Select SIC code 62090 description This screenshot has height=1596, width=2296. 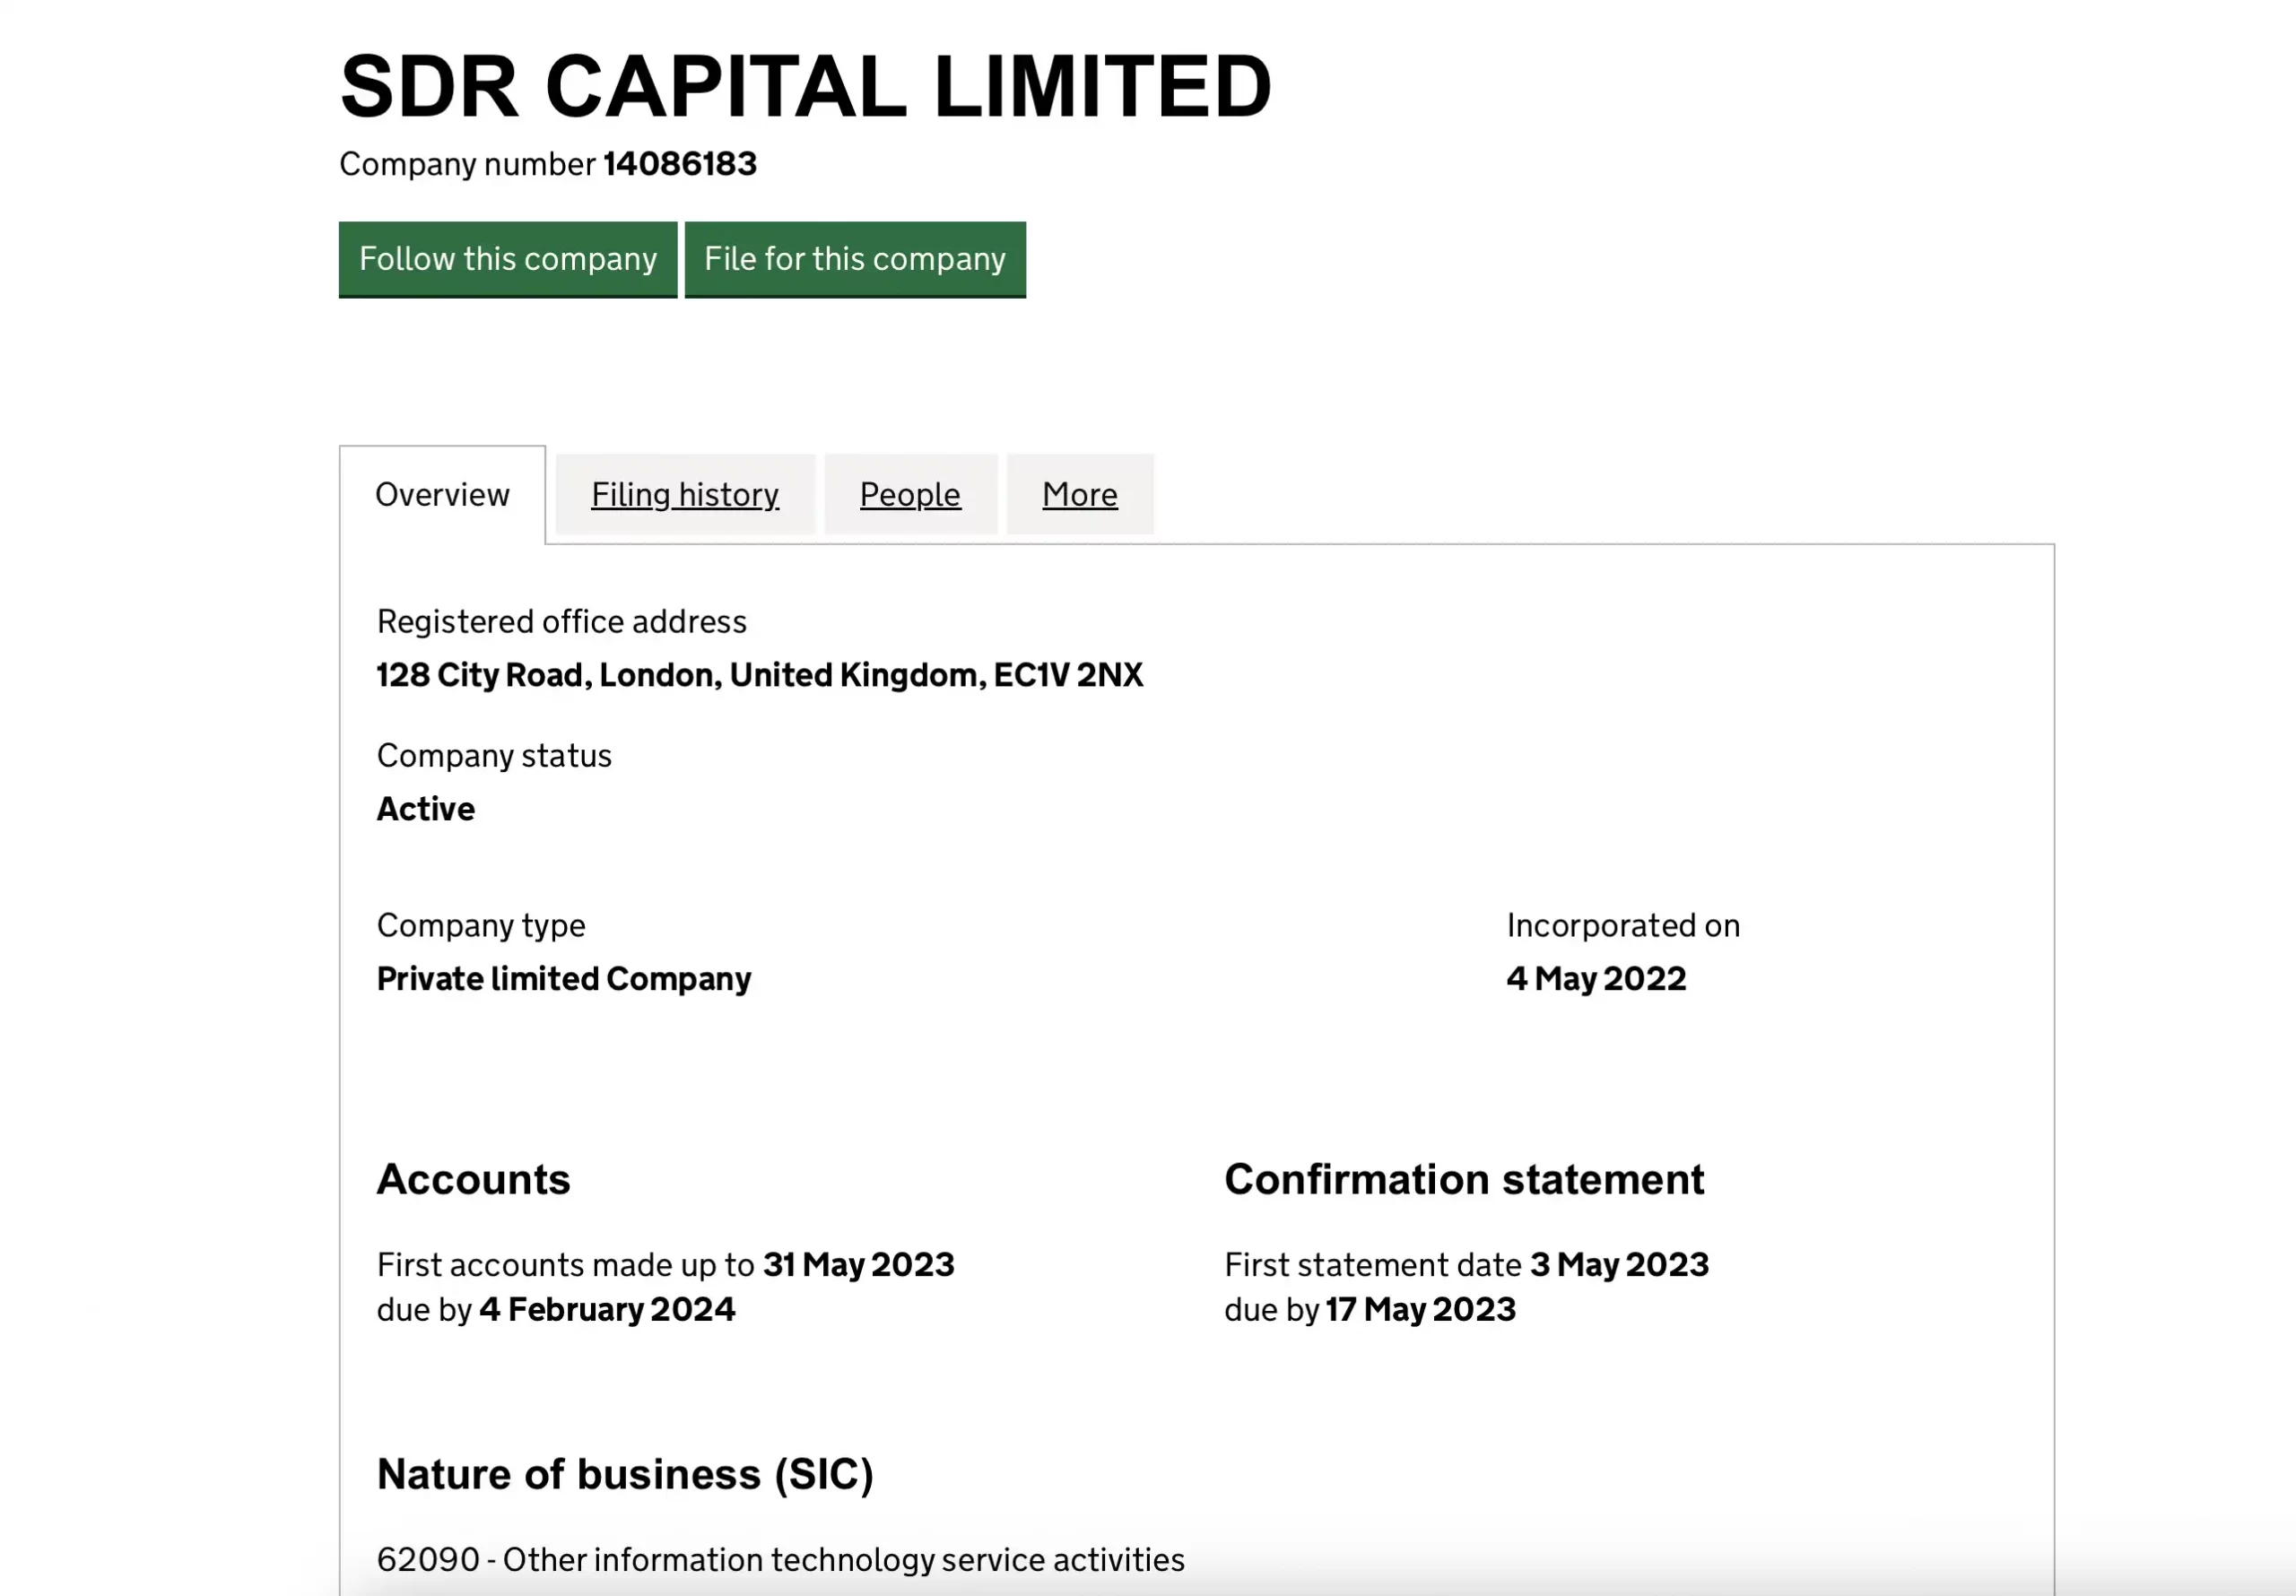pos(781,1560)
